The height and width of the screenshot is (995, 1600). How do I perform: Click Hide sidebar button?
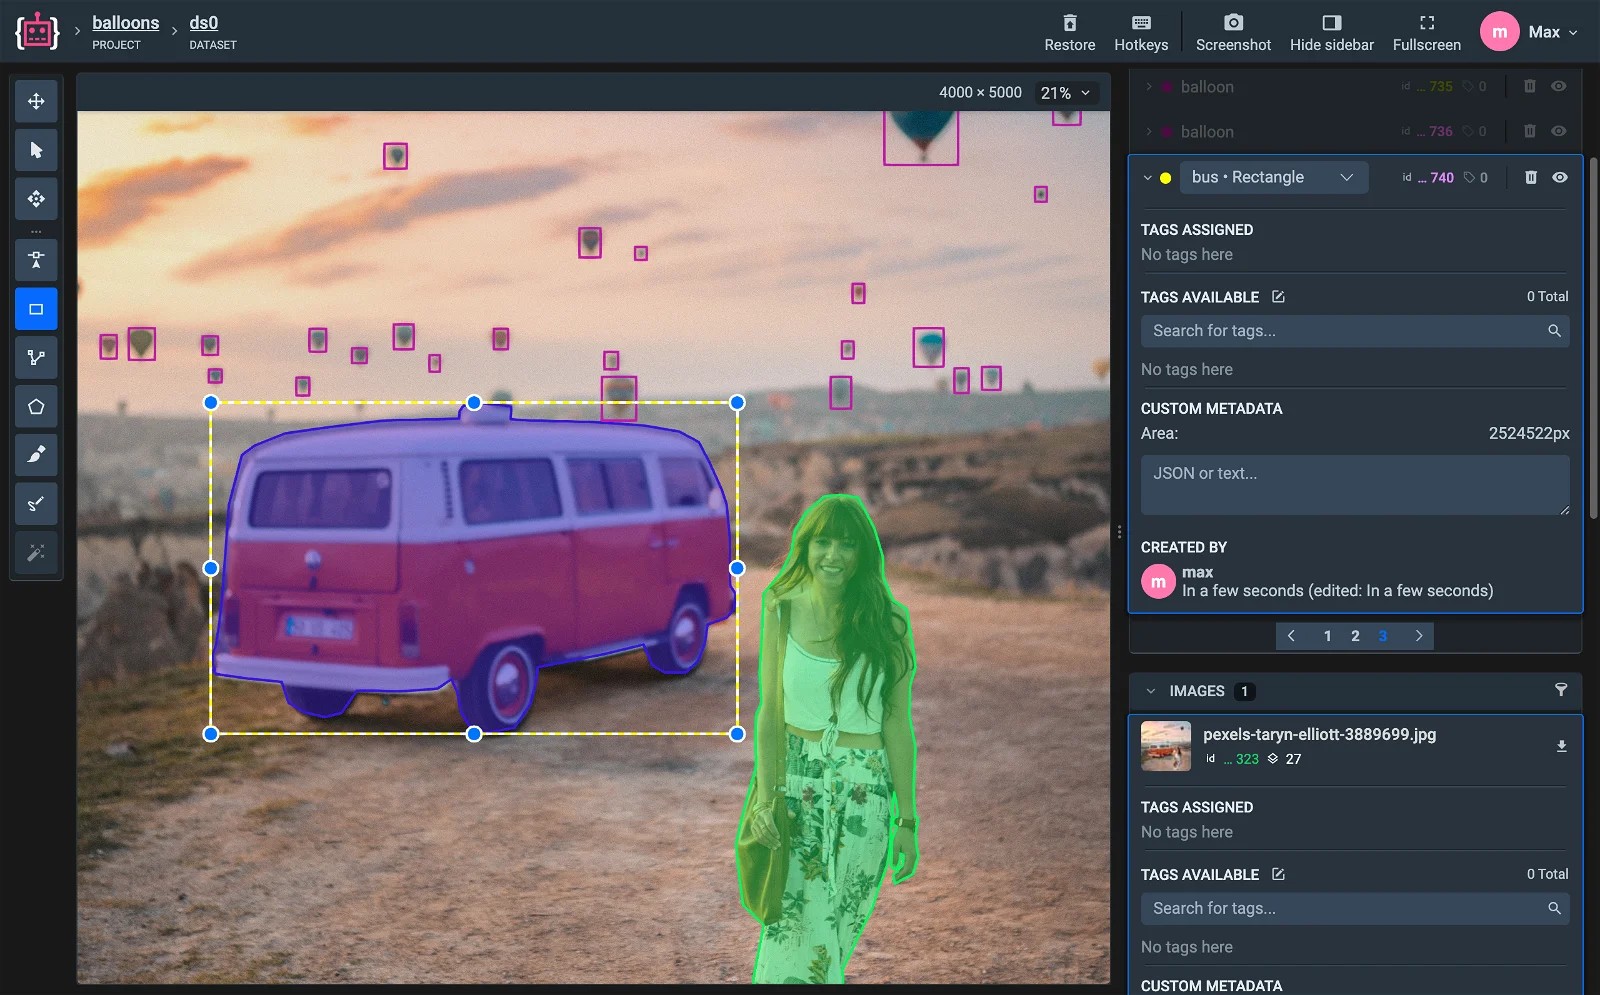(x=1331, y=32)
